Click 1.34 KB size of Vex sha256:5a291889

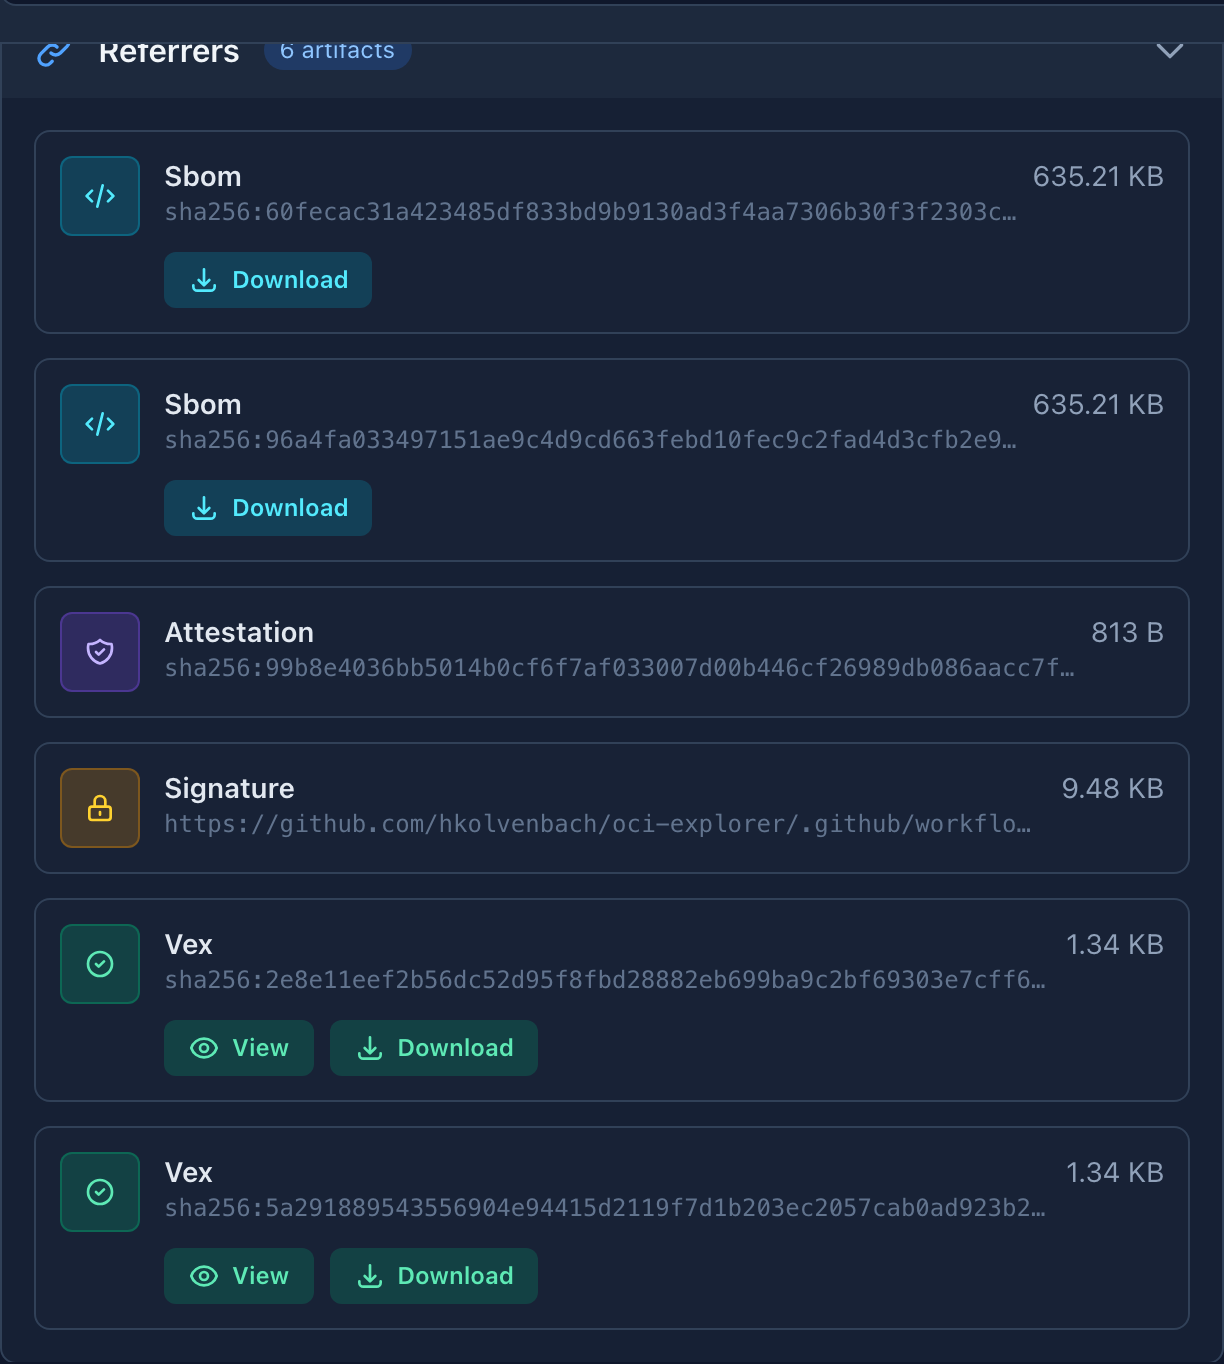1114,1173
